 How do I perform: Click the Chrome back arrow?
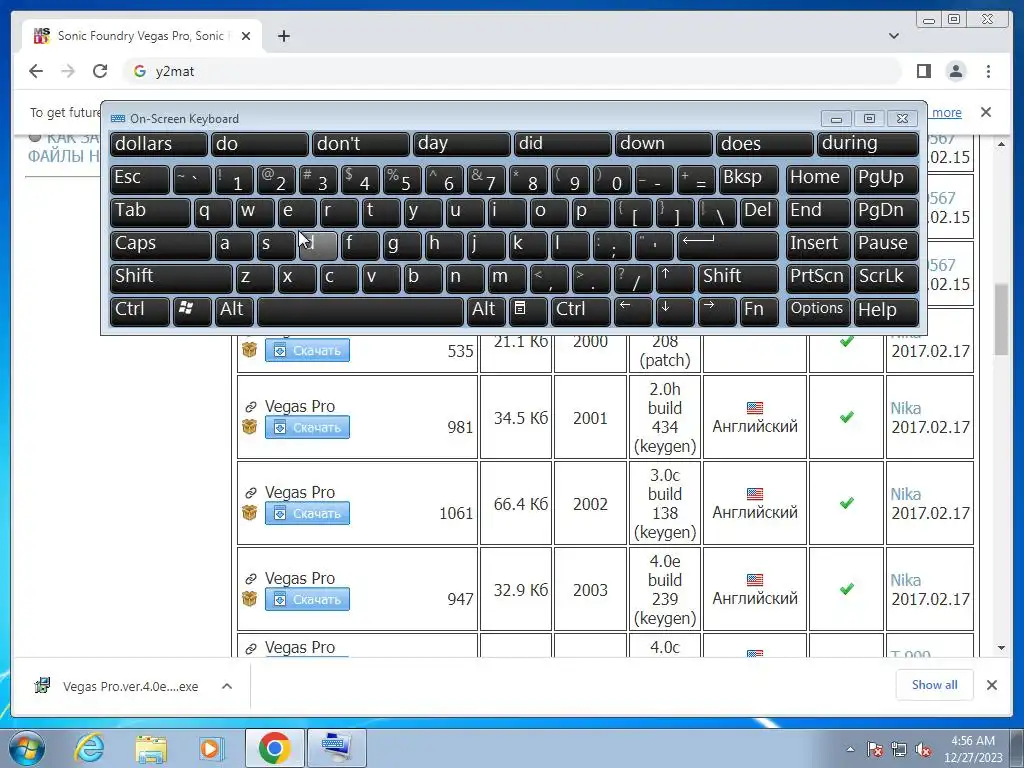pyautogui.click(x=36, y=71)
